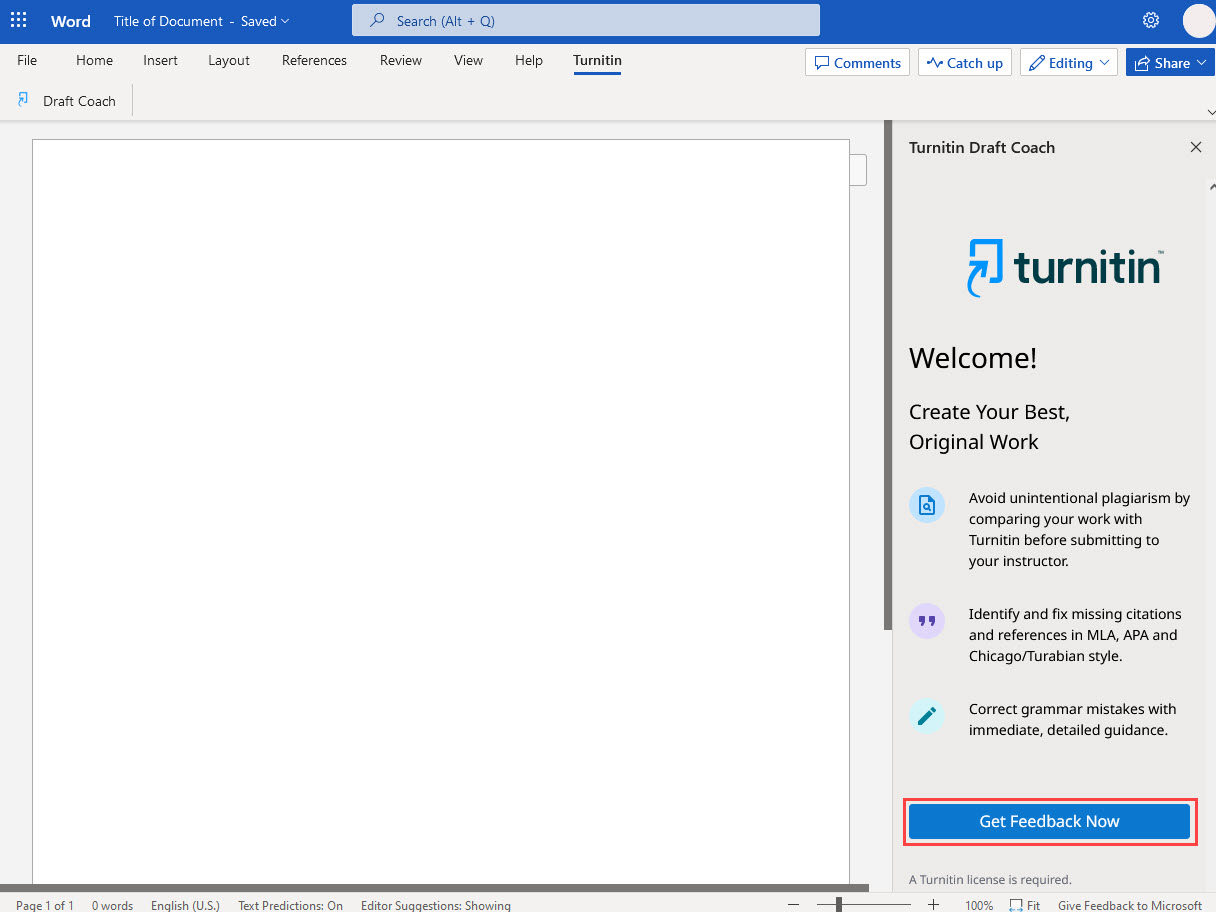Click the Get Feedback Now button
1216x912 pixels.
point(1049,821)
